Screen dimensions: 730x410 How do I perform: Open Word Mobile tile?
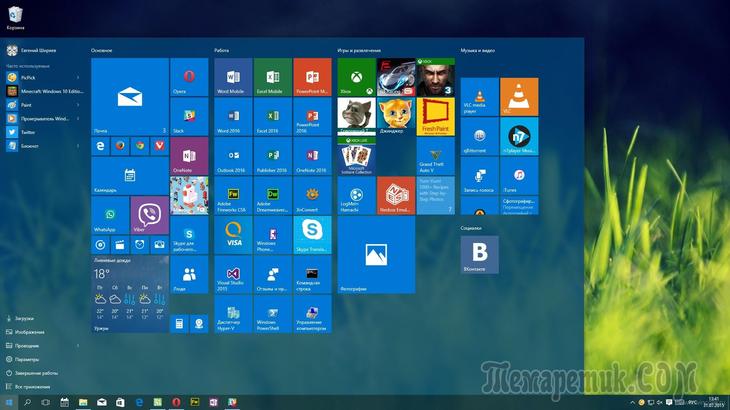tap(233, 77)
